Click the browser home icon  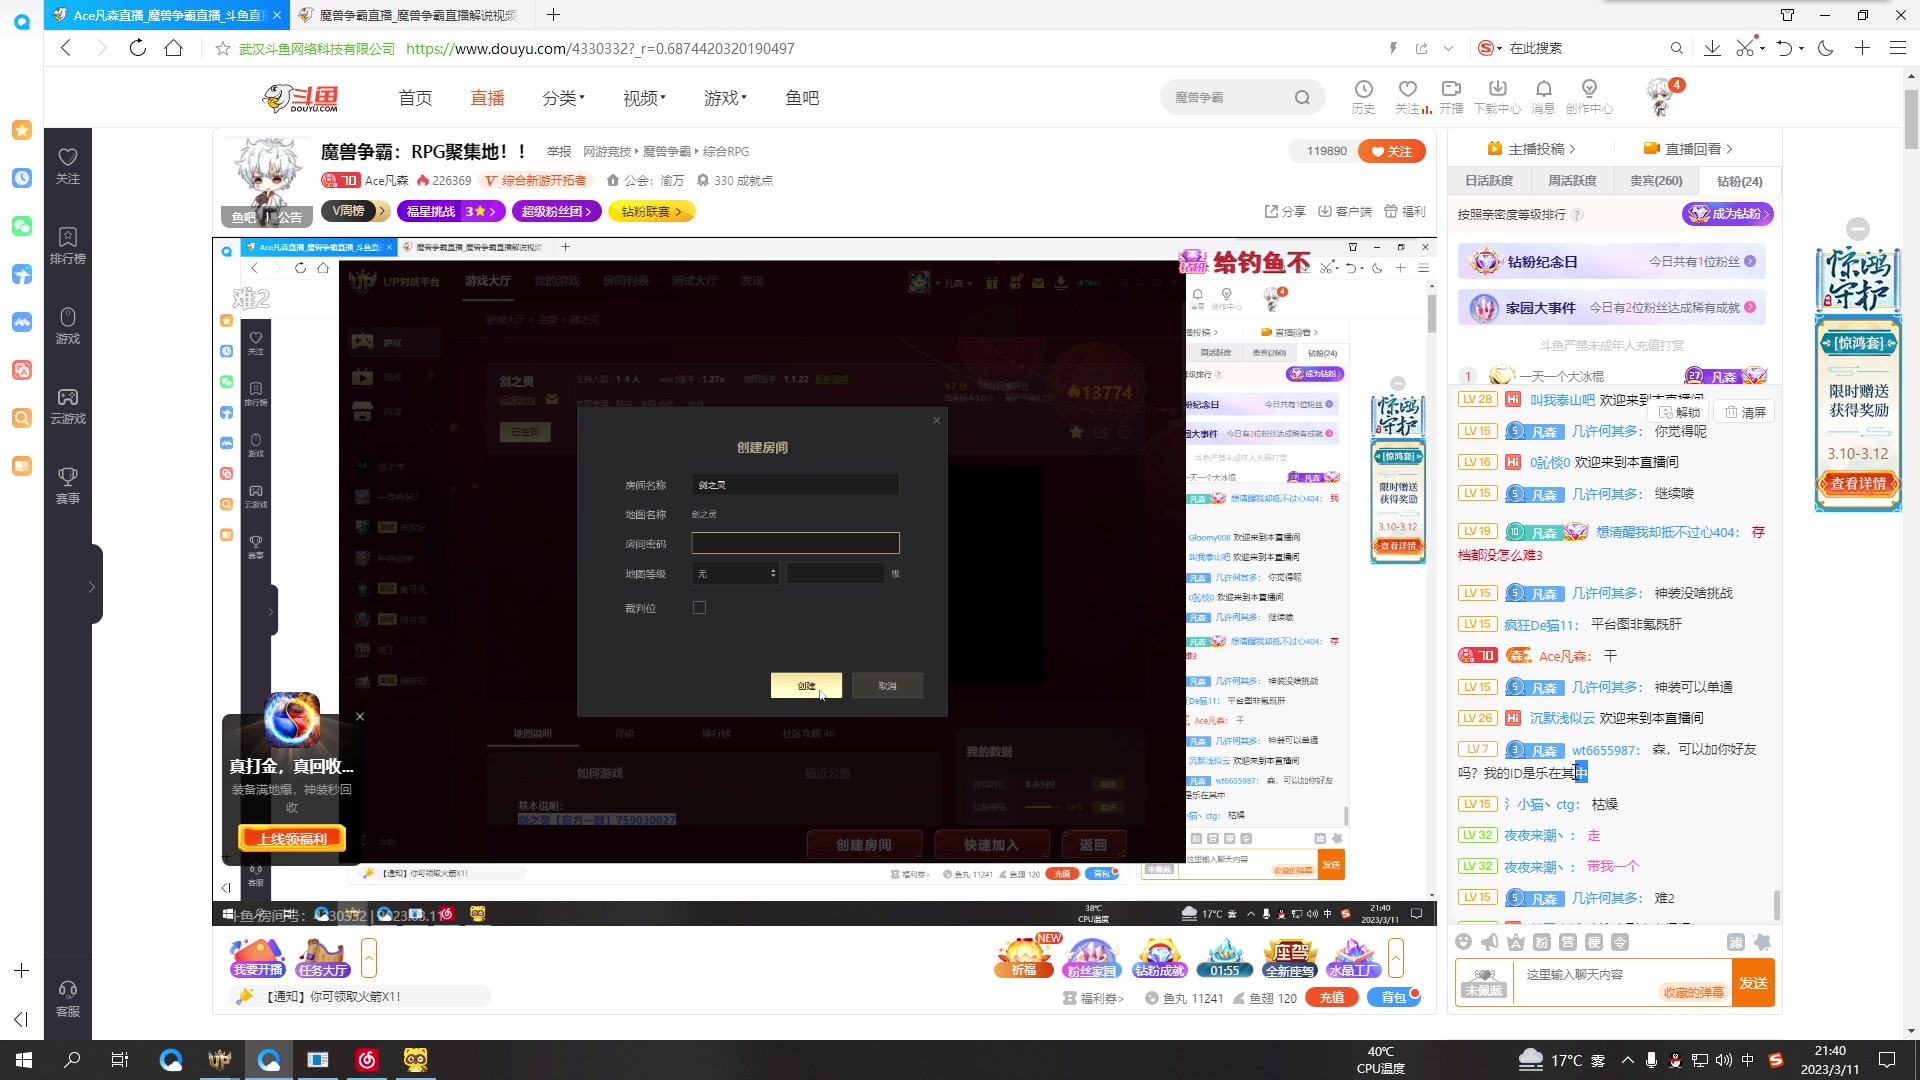(173, 48)
